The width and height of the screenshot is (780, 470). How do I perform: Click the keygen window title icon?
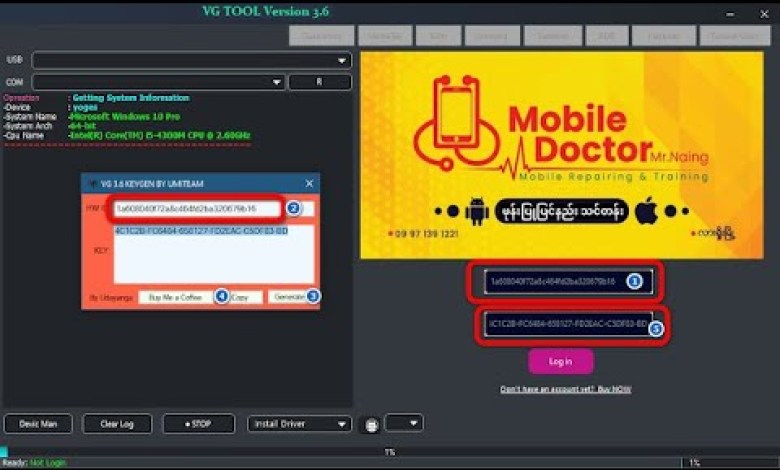click(x=92, y=184)
